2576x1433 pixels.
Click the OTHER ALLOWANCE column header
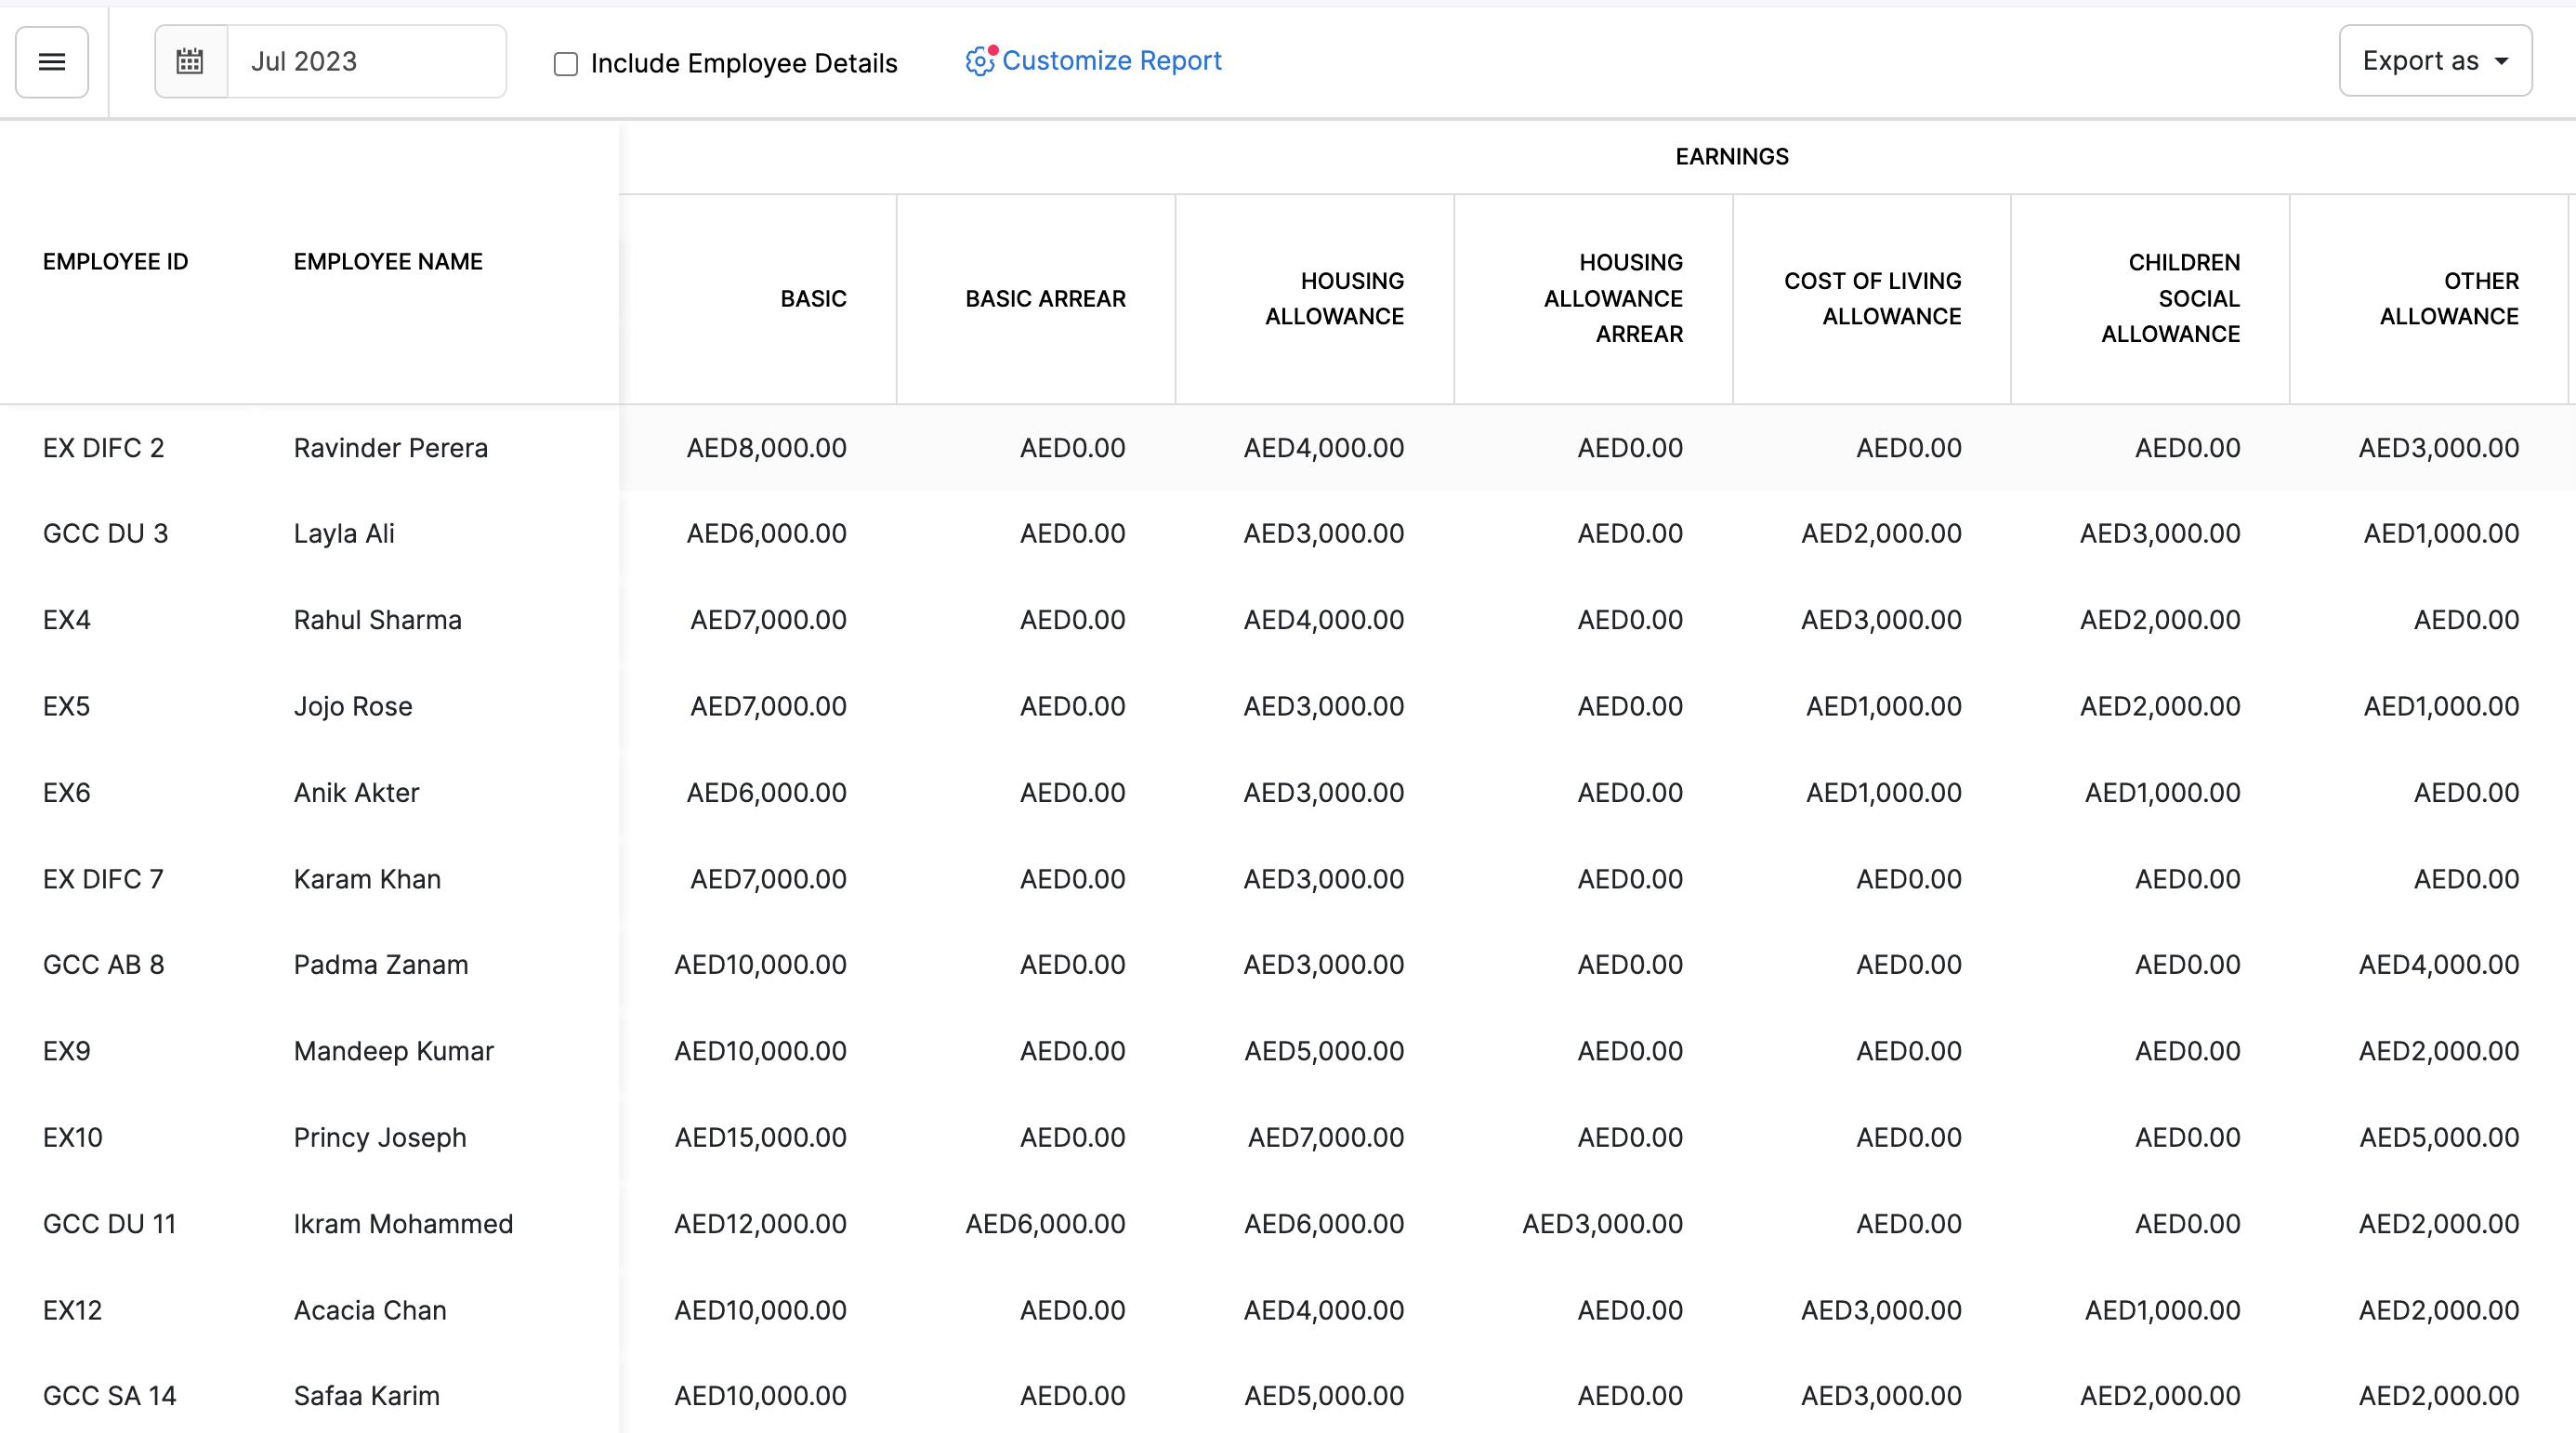(2449, 299)
